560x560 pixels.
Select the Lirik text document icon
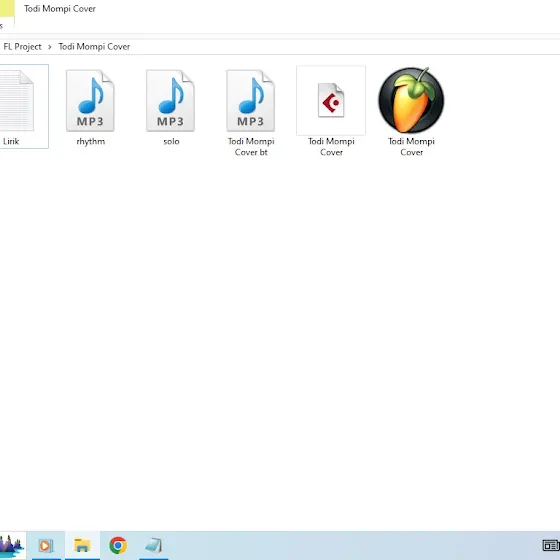(16, 100)
